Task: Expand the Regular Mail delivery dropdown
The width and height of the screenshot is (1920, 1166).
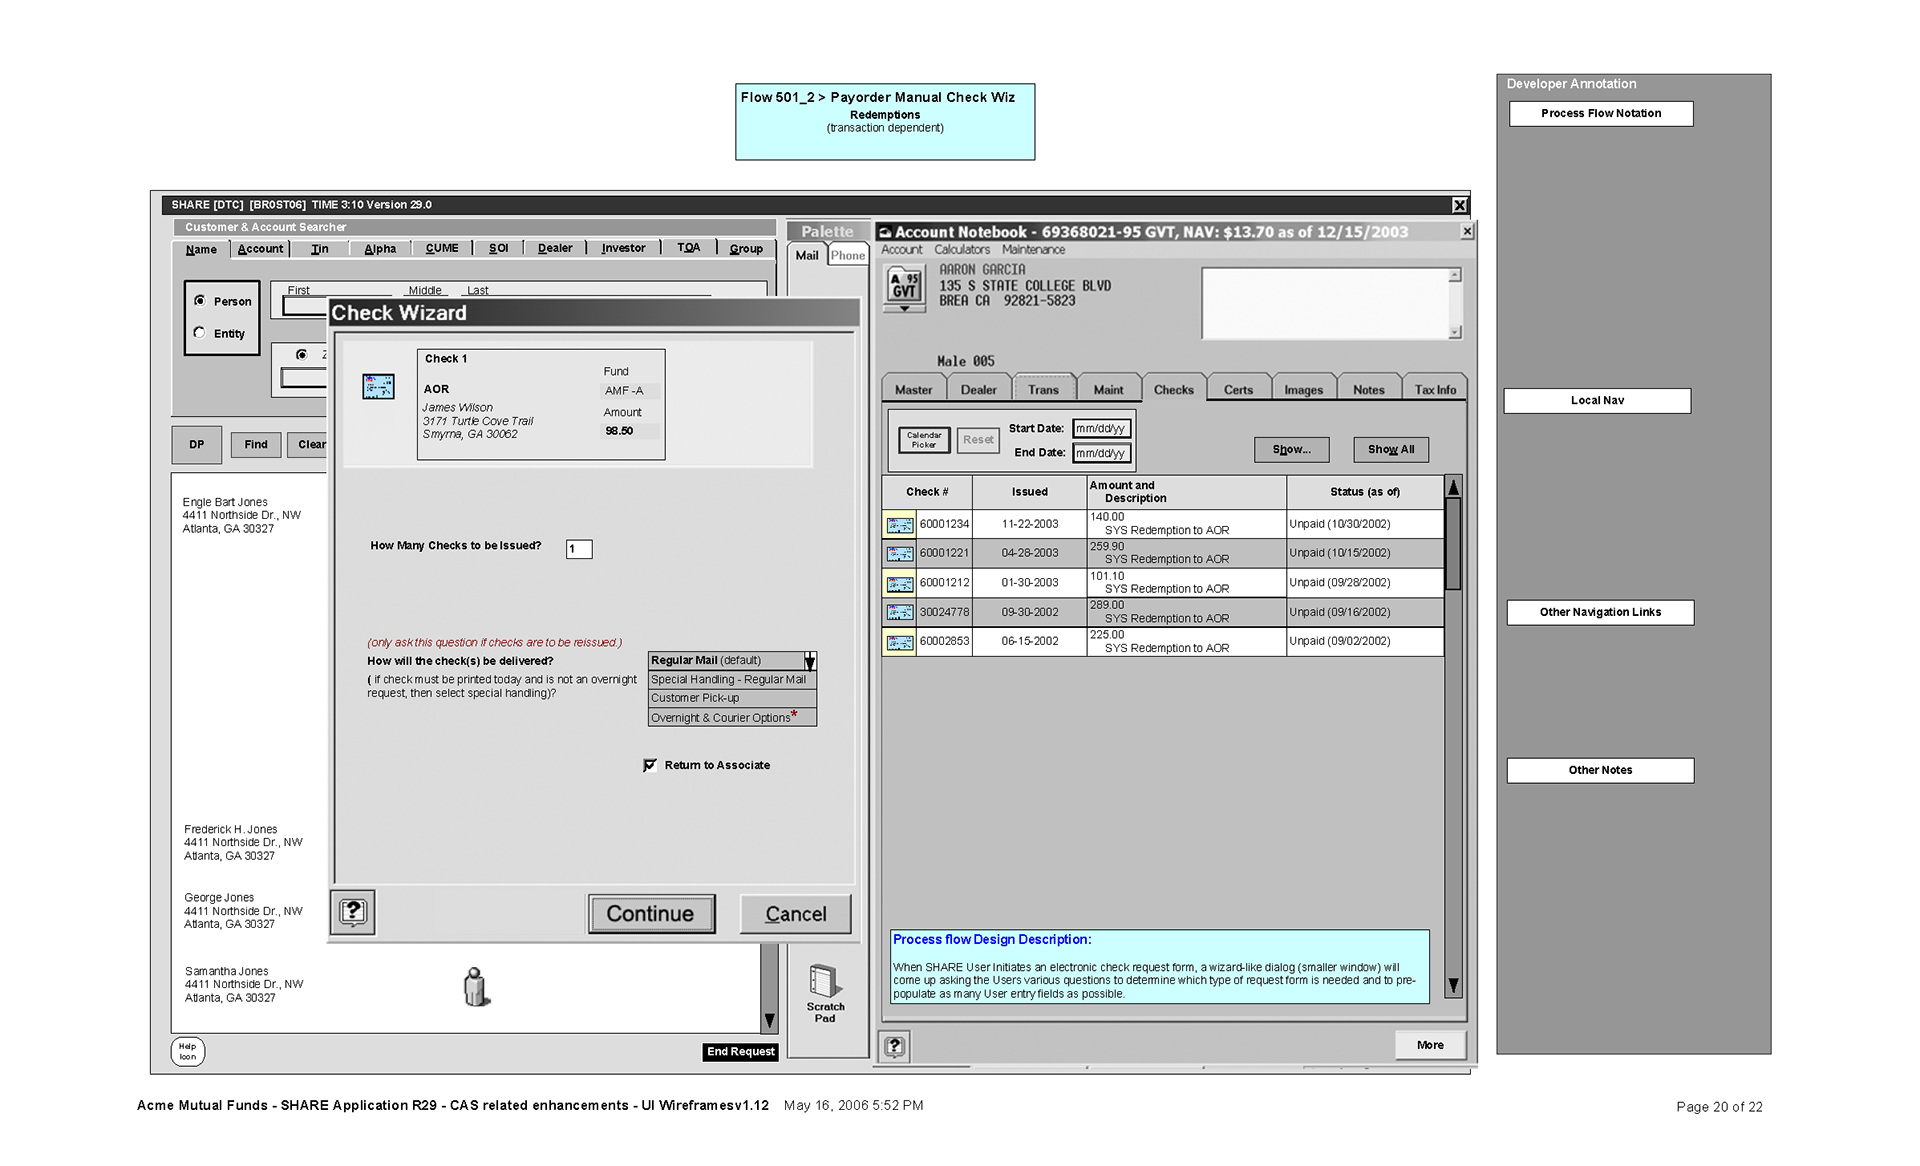Action: [809, 661]
